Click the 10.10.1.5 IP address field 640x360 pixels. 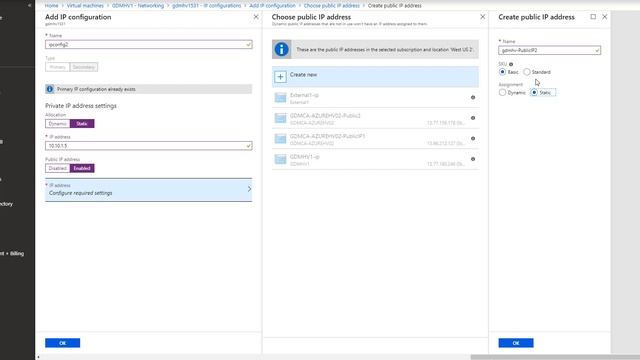point(149,146)
